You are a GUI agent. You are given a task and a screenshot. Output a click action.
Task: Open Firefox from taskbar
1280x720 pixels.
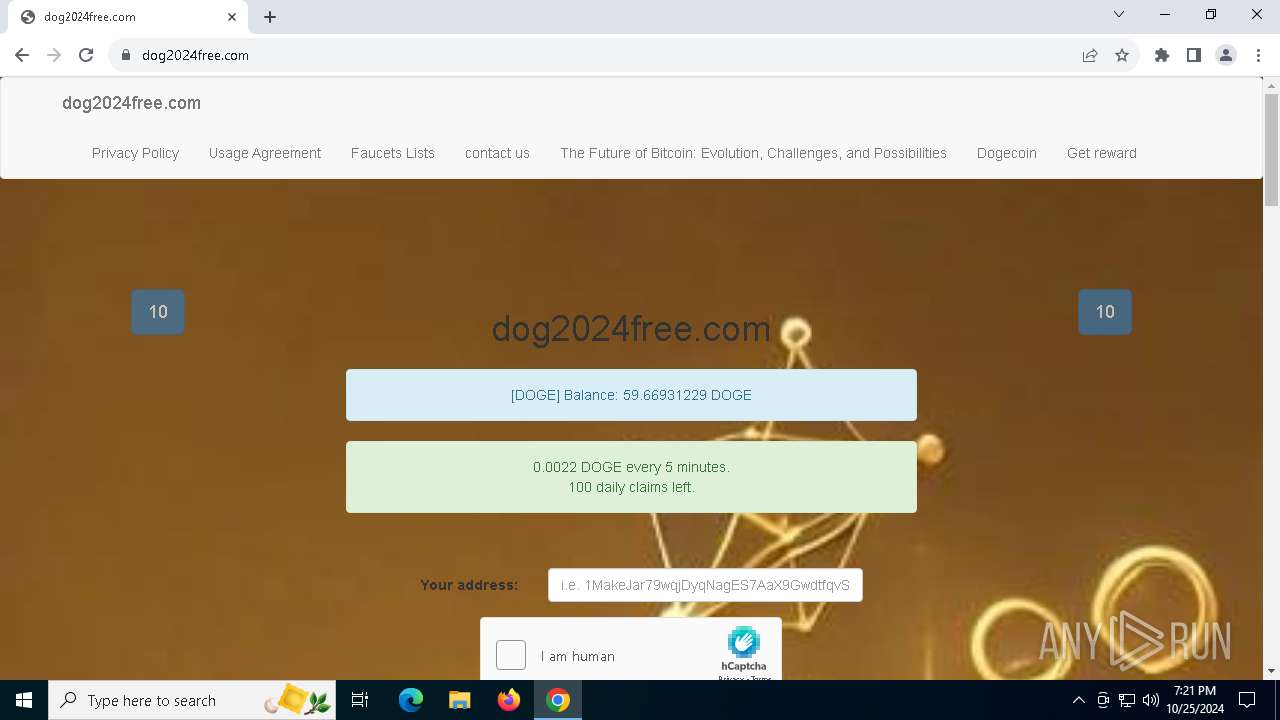pos(509,700)
